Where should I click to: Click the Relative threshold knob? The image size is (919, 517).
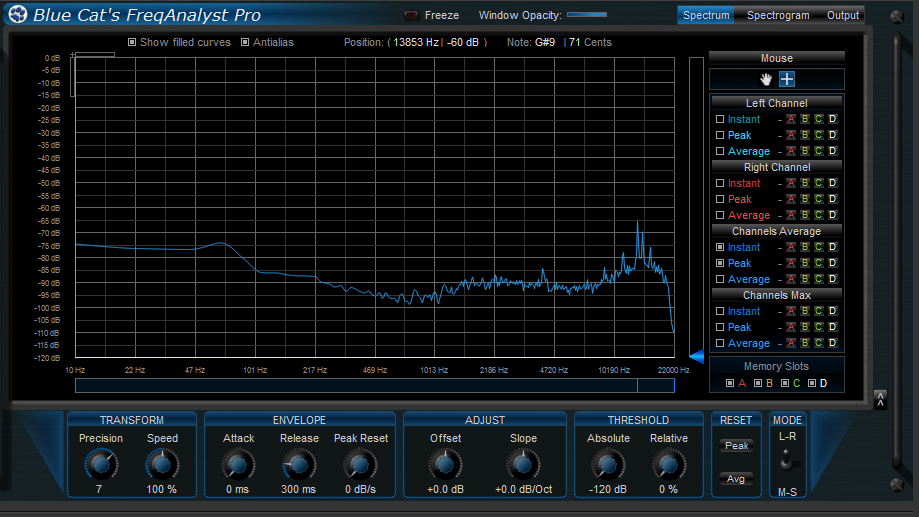pyautogui.click(x=668, y=465)
